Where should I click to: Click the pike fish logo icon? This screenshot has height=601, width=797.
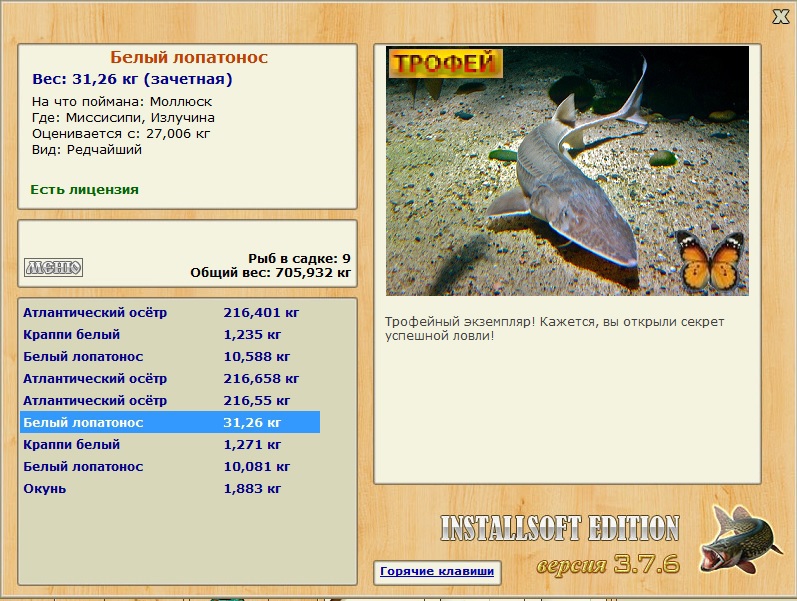pos(740,539)
